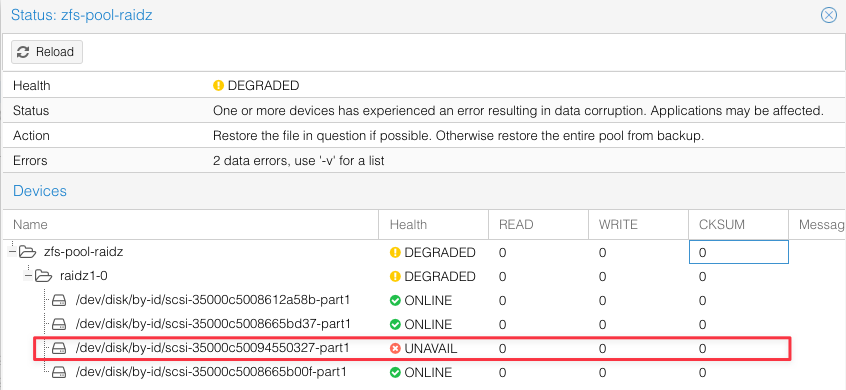Click the 'One or more devices' Status text
Screen dimensions: 846x390
click(x=518, y=111)
